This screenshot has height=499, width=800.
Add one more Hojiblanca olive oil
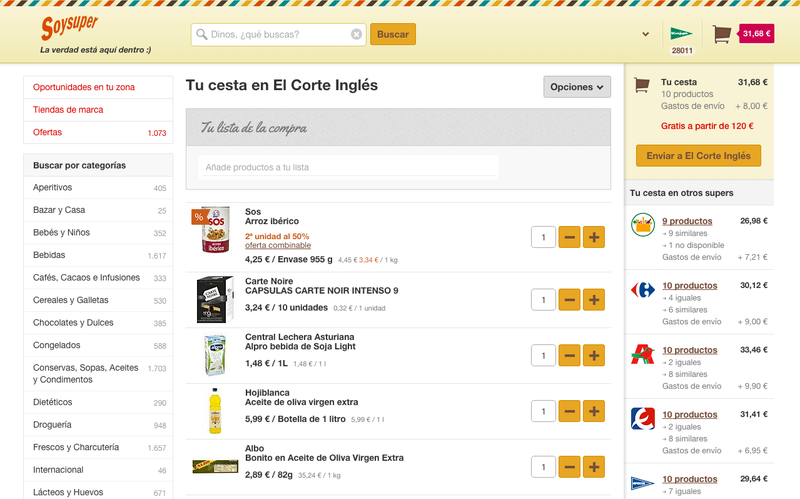[x=594, y=411]
